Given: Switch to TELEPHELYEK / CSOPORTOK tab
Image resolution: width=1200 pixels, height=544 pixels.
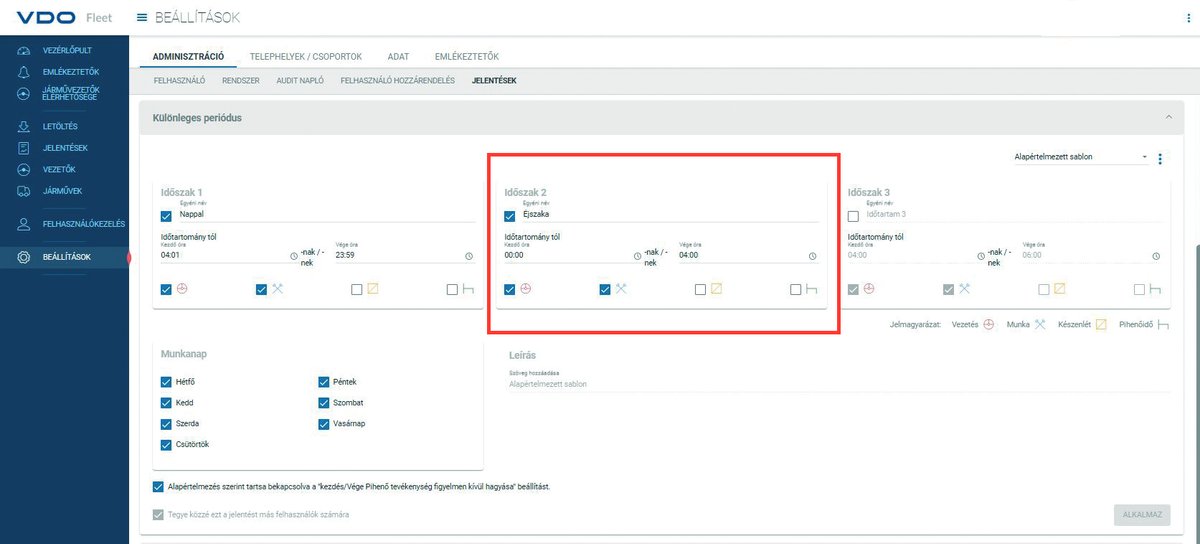Looking at the screenshot, I should [306, 56].
